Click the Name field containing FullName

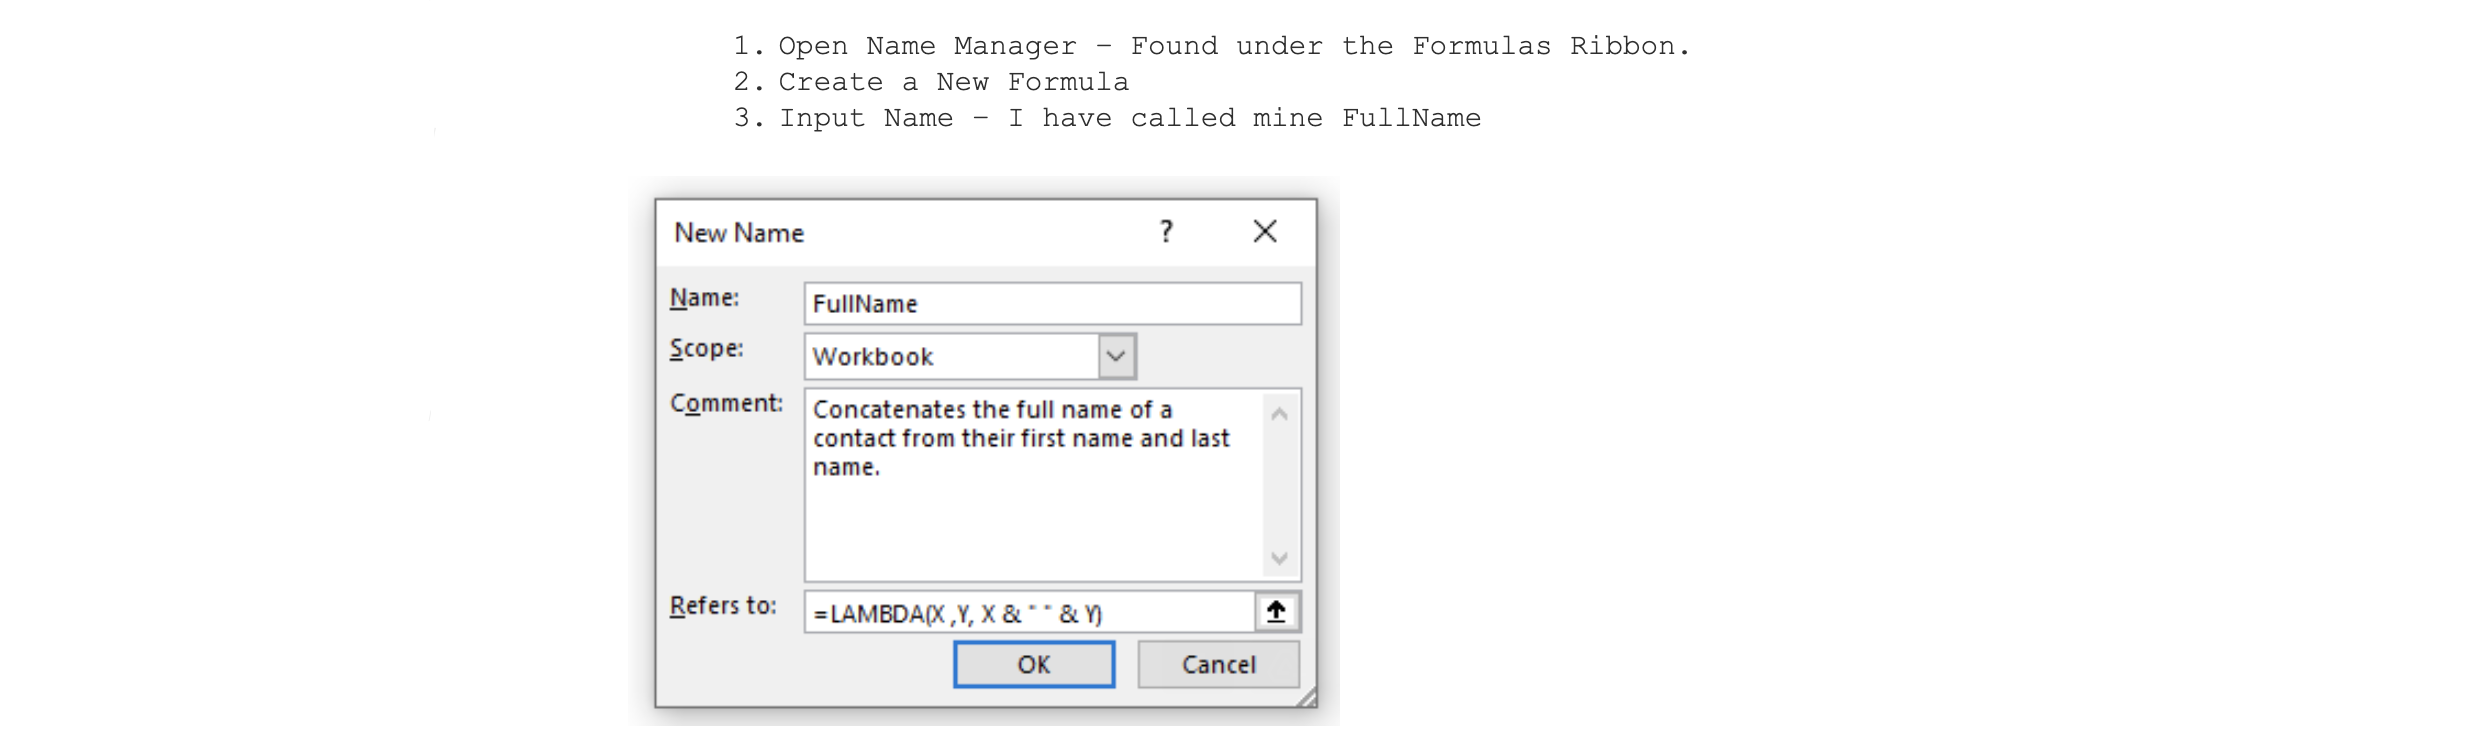(1052, 304)
